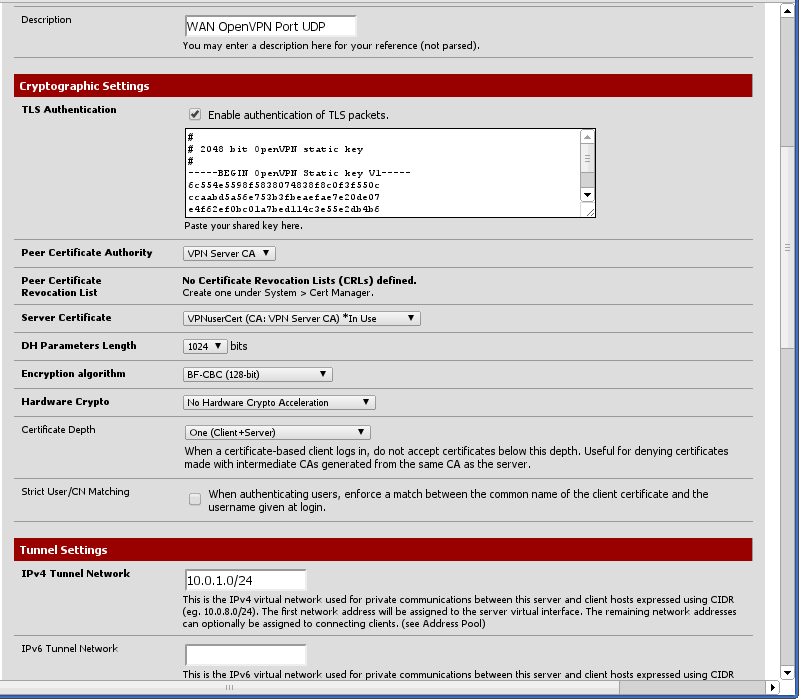The height and width of the screenshot is (699, 799).
Task: Click TLS key textarea scroll up arrow
Action: (x=588, y=137)
